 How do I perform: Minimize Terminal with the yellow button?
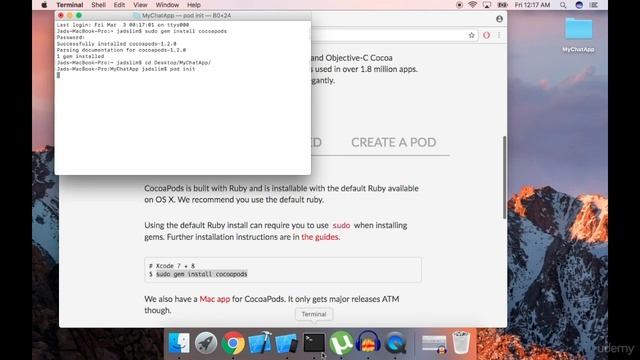70,16
